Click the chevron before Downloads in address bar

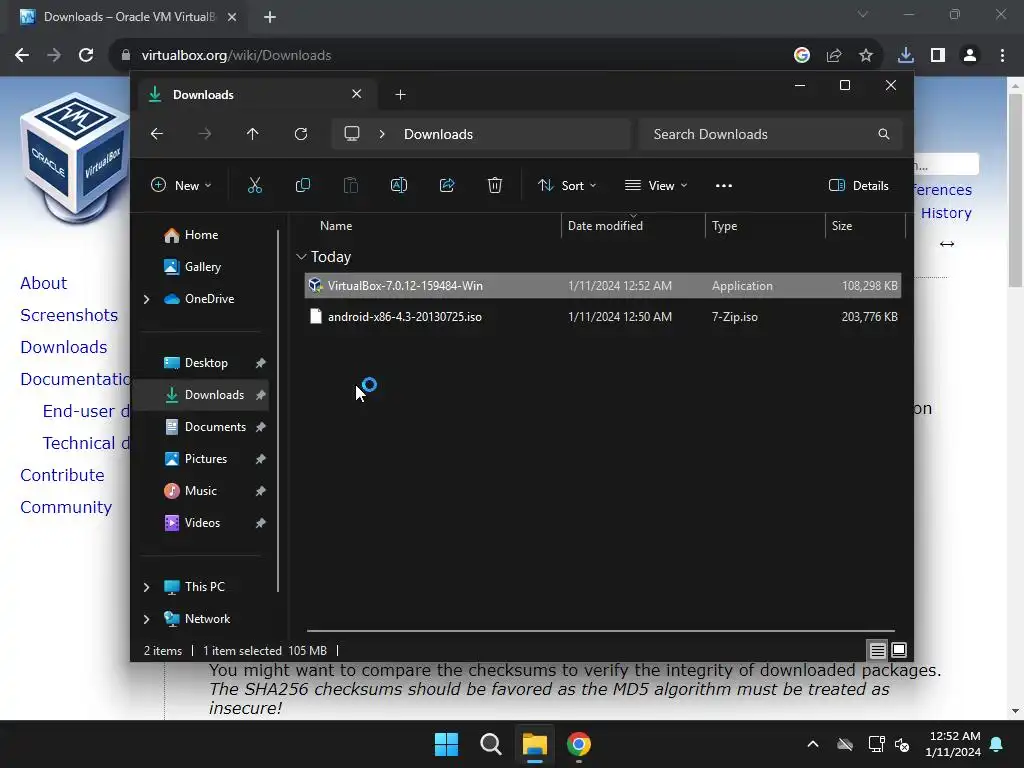tap(382, 134)
